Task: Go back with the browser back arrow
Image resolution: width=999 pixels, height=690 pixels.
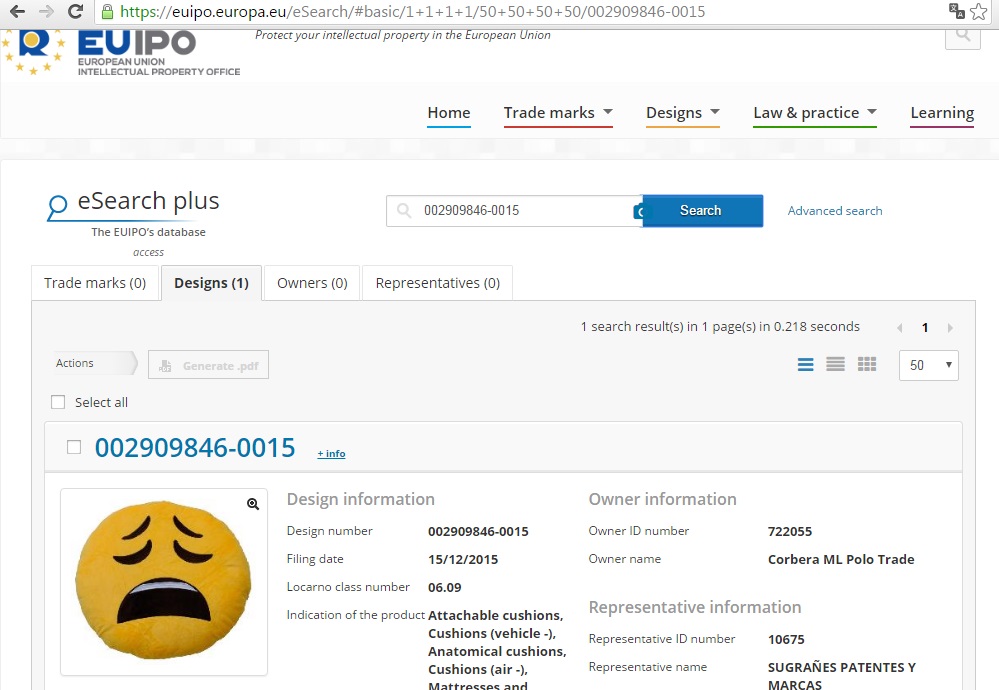Action: 17,11
